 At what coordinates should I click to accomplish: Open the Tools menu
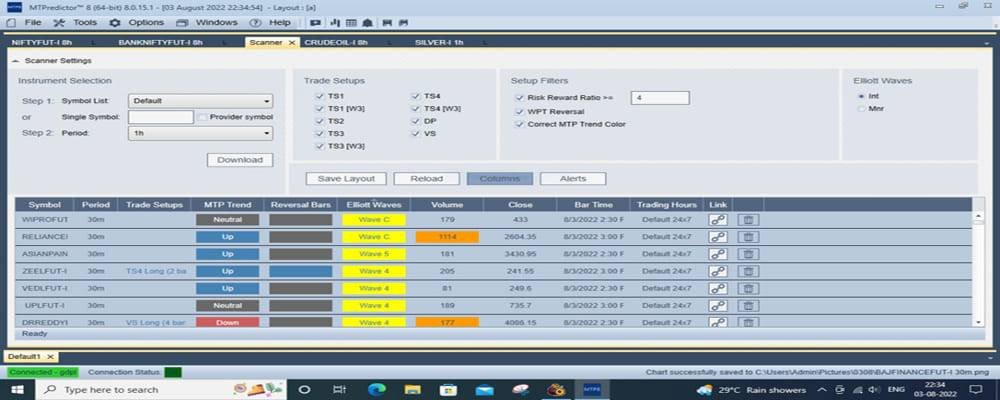coord(85,22)
